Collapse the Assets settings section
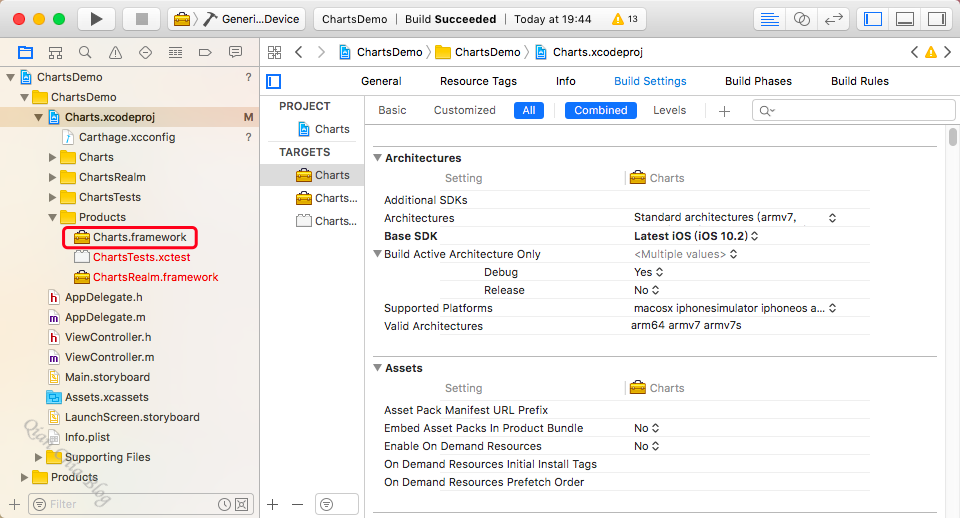The image size is (960, 518). coord(378,368)
